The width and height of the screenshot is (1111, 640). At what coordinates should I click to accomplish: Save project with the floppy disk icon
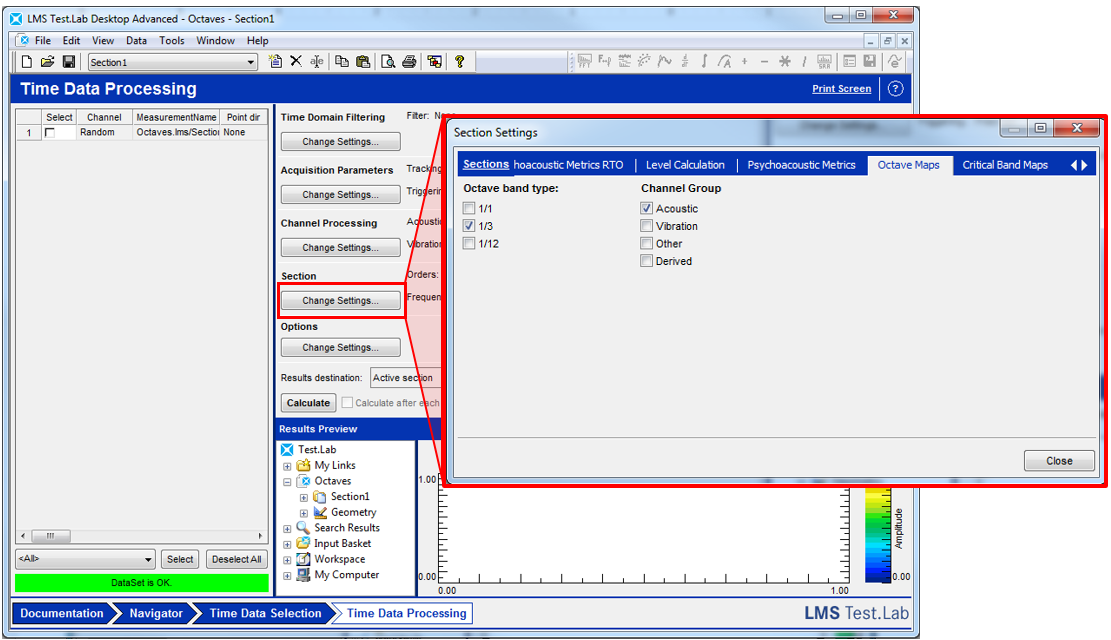tap(69, 62)
